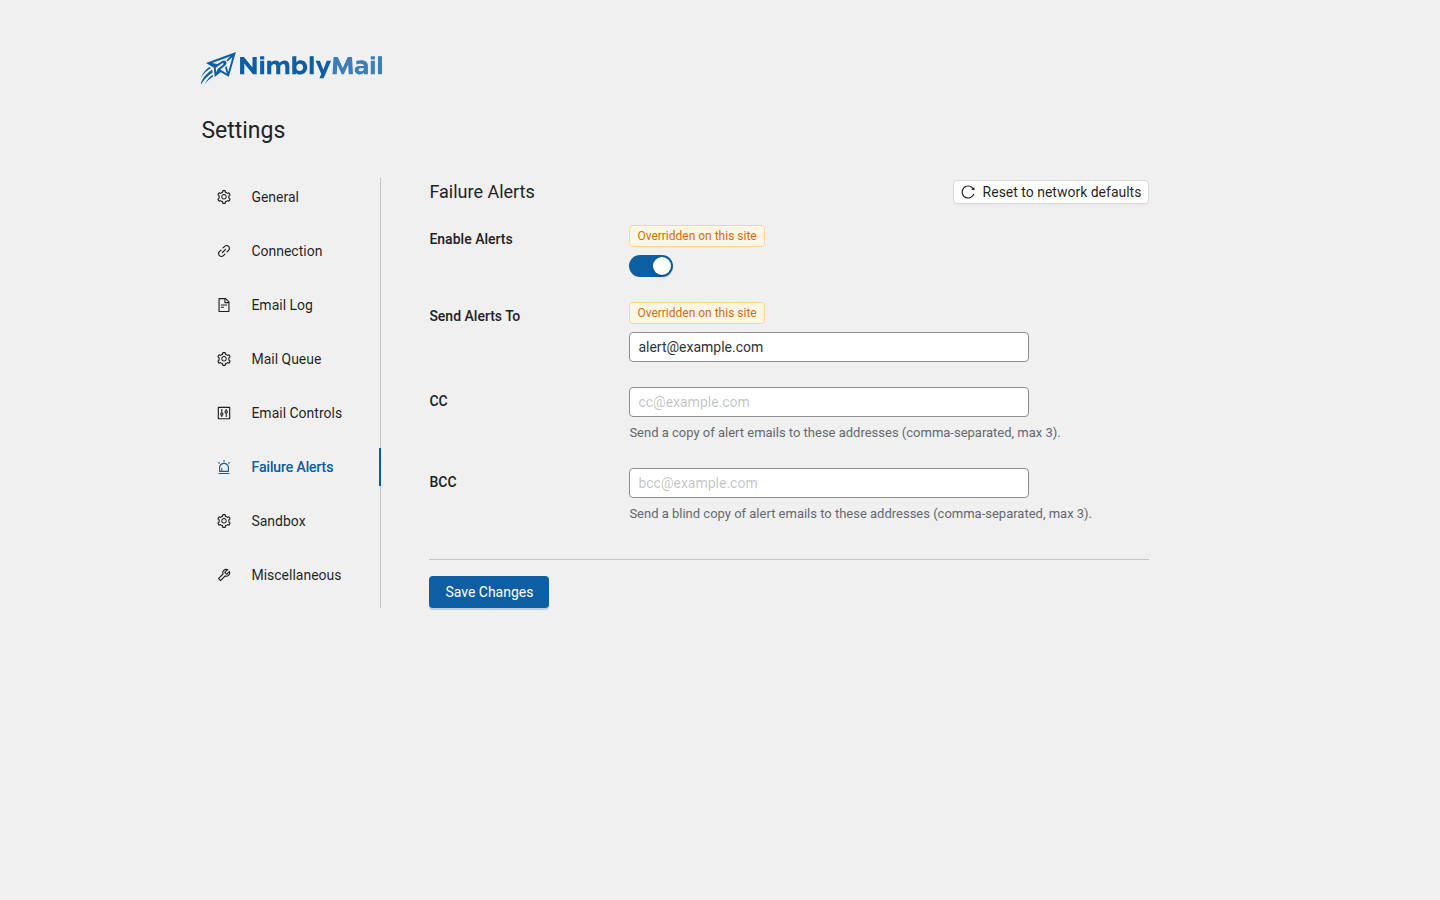1440x900 pixels.
Task: Click the Overridden badge above Send Alerts To
Action: click(x=697, y=313)
